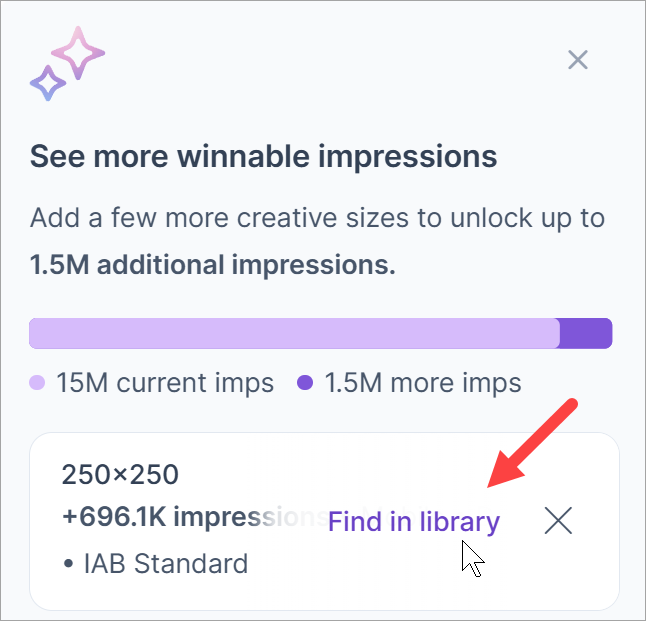Click the dark purple legend dot
The image size is (646, 621).
click(306, 383)
